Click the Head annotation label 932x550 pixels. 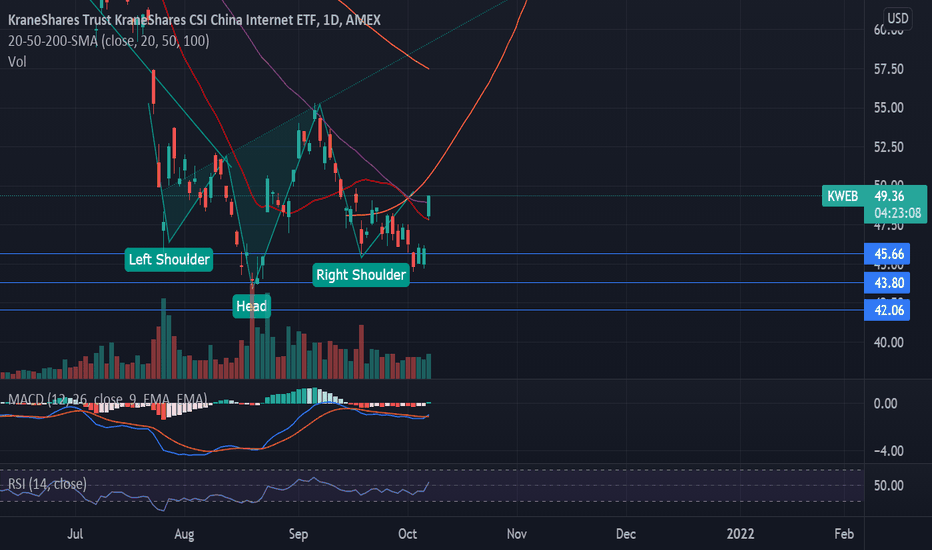pos(251,306)
